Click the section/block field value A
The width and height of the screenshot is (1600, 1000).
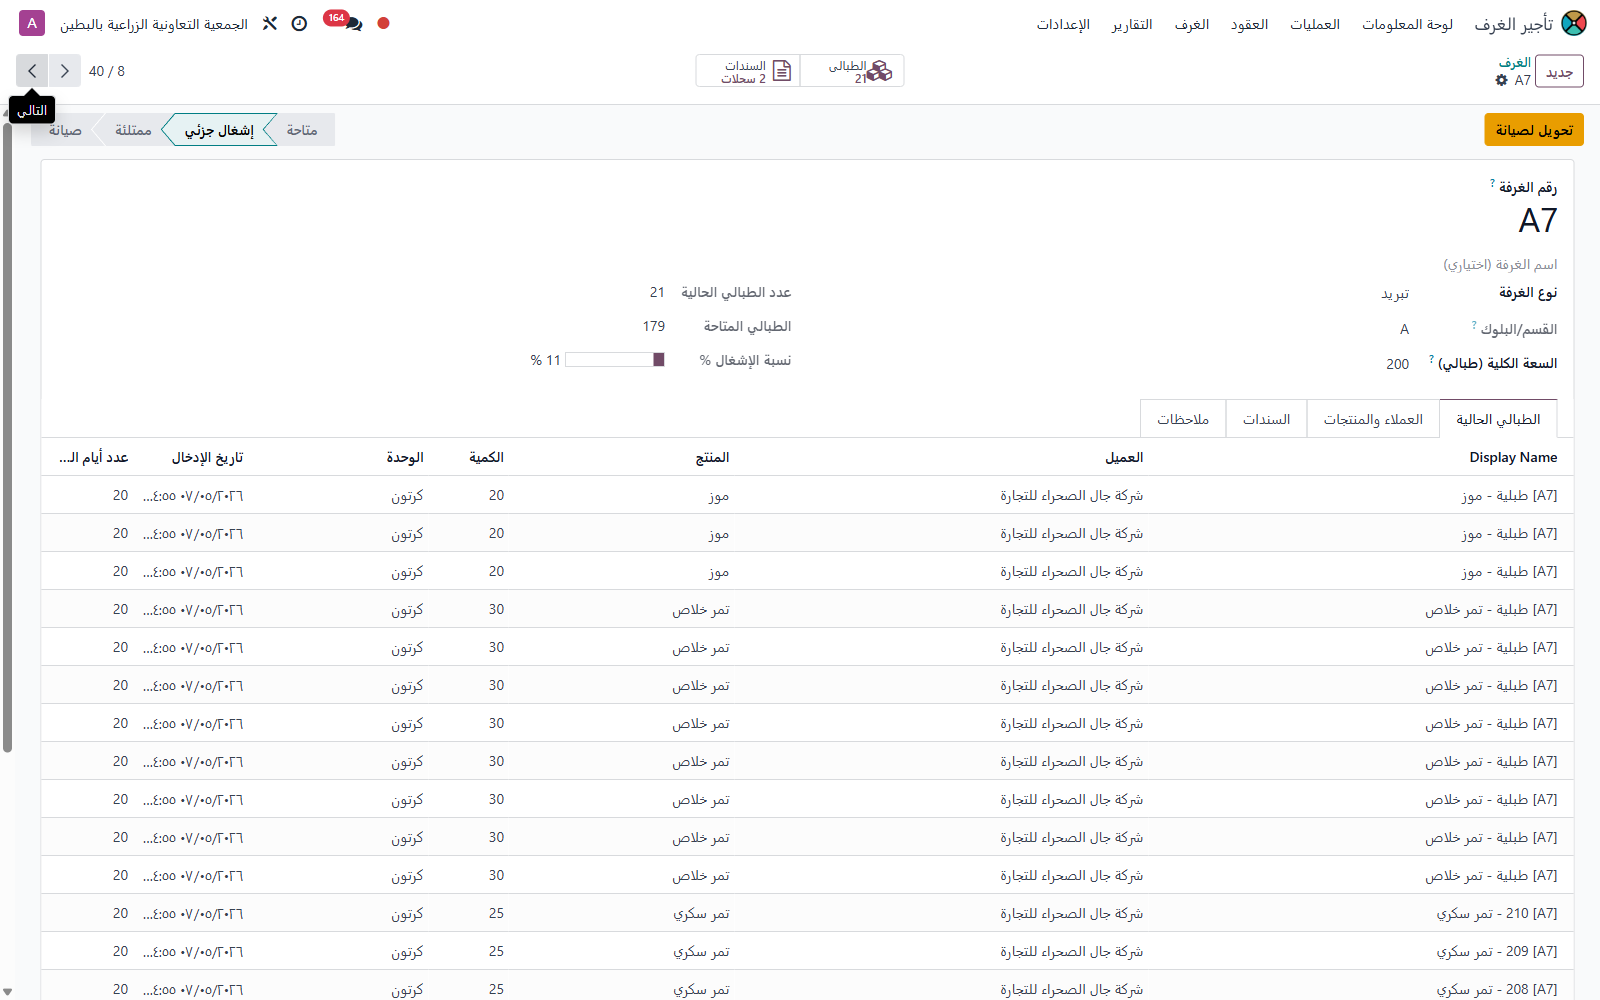(1404, 329)
